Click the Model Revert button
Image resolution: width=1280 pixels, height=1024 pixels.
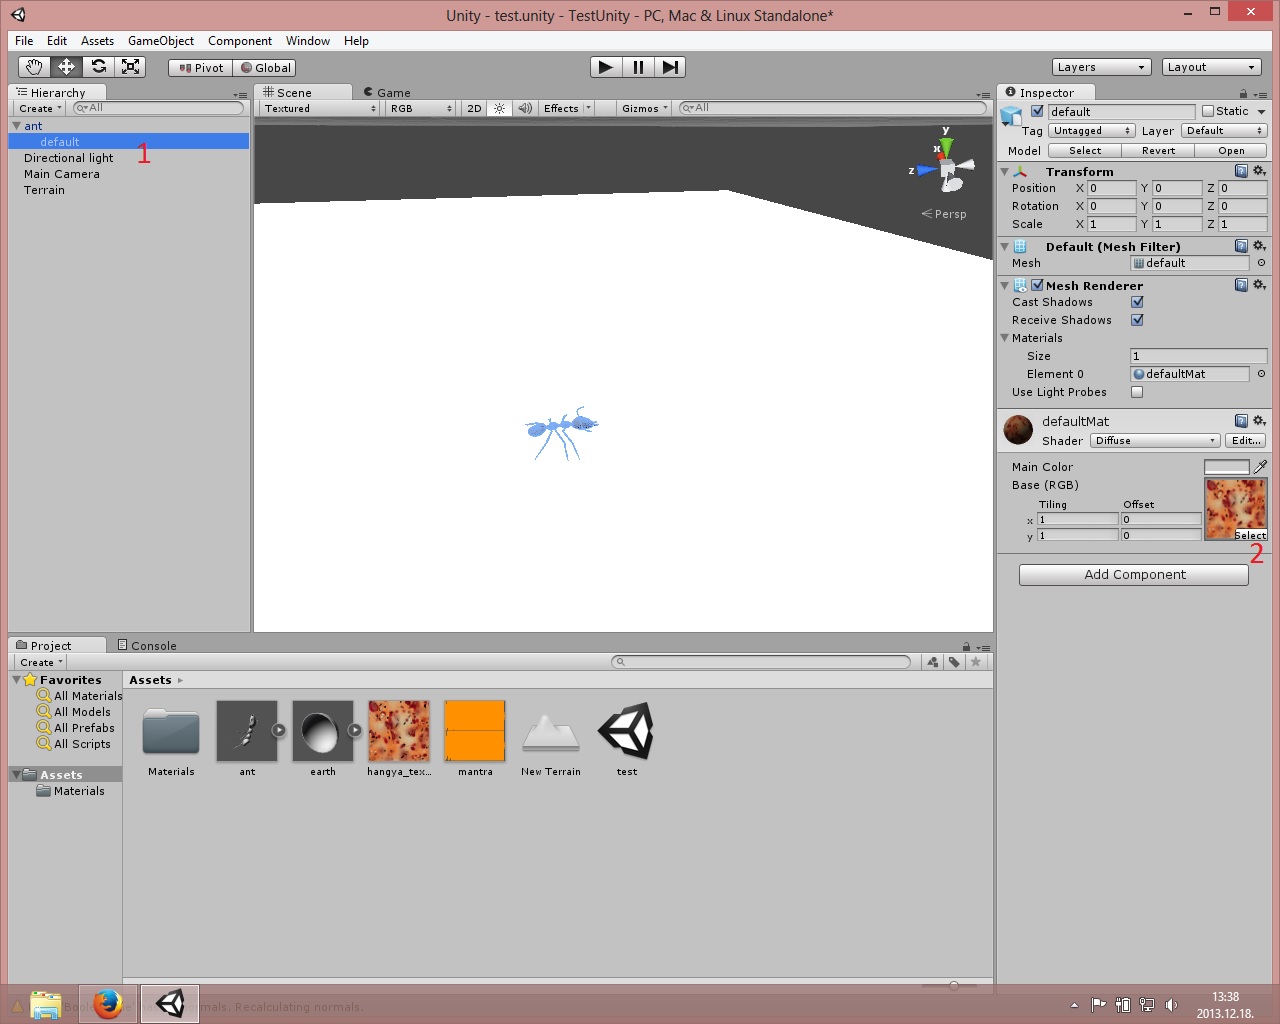(x=1158, y=151)
